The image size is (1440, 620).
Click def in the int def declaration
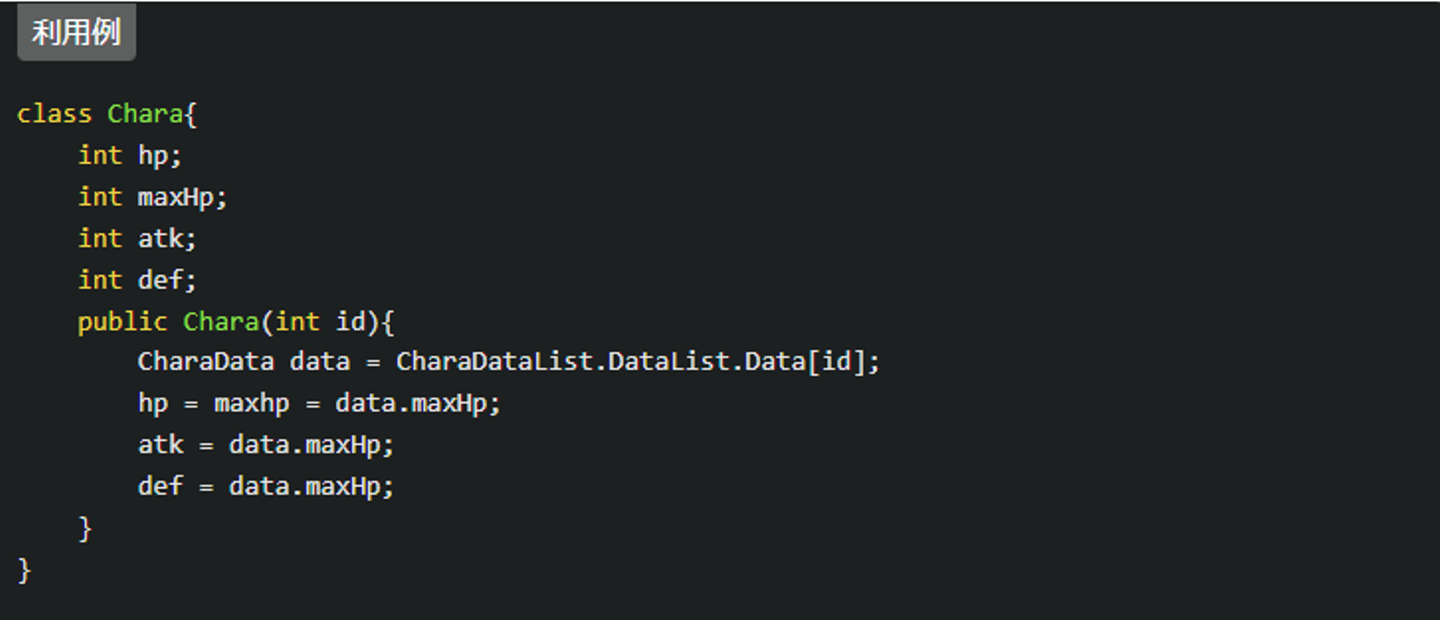(160, 280)
